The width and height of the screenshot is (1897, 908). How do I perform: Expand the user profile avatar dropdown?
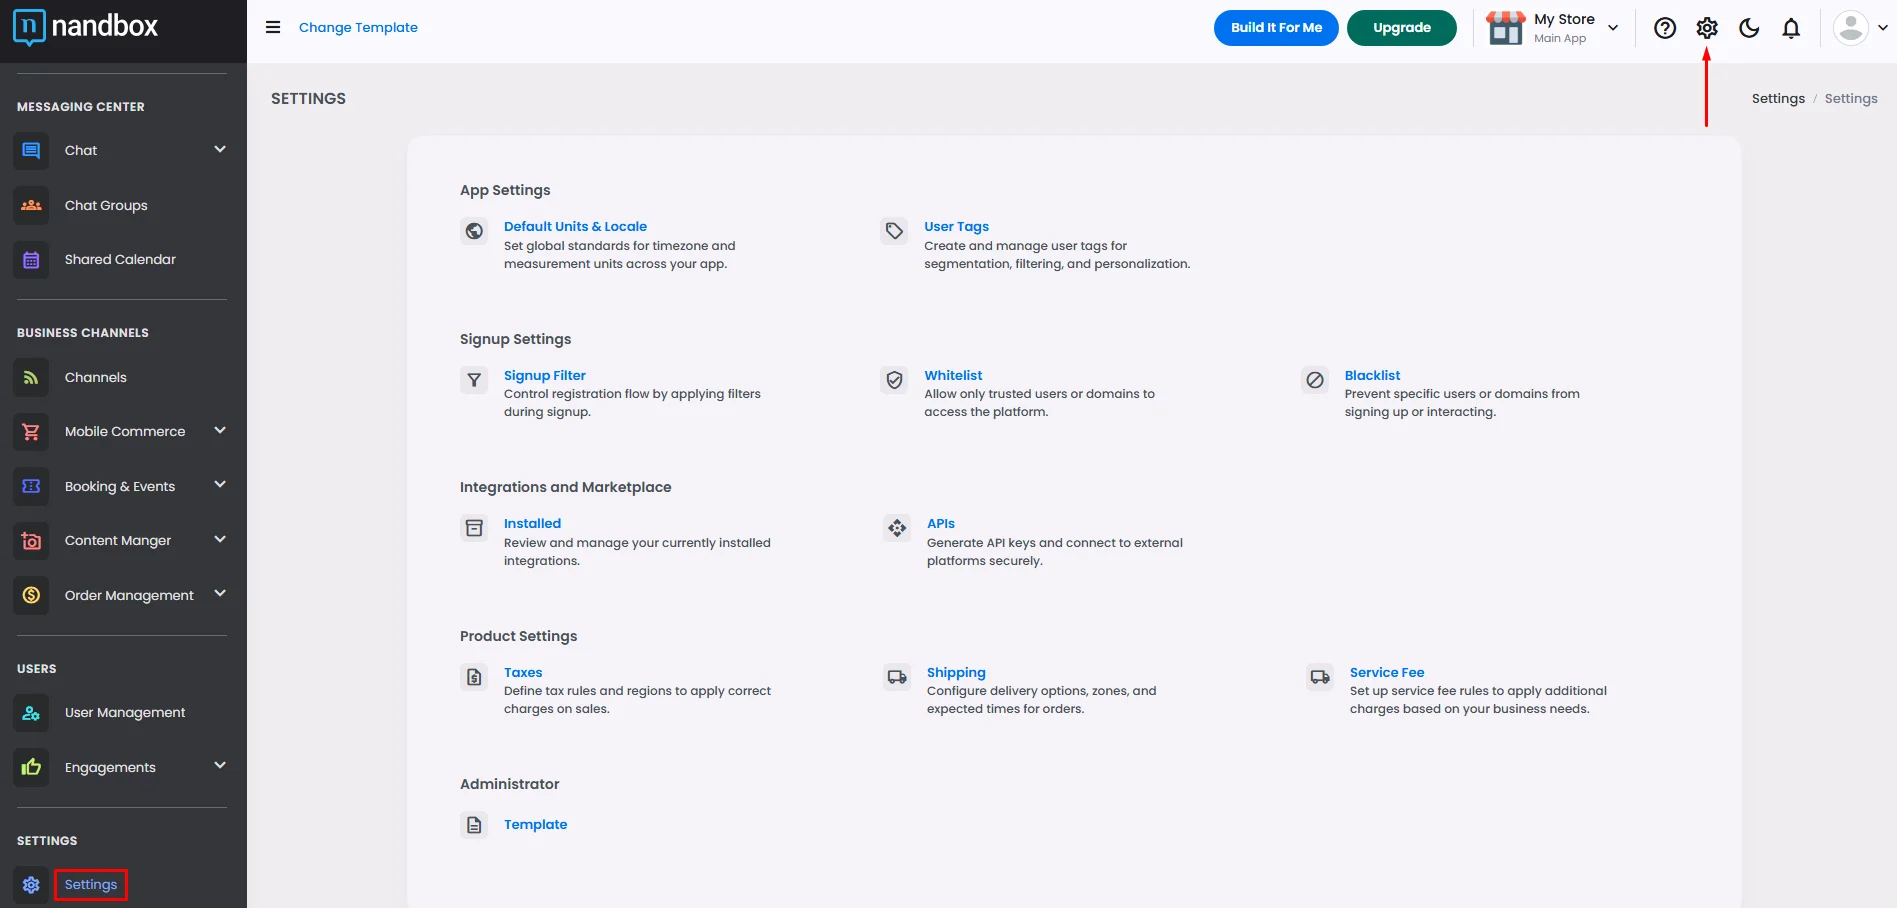[x=1860, y=28]
